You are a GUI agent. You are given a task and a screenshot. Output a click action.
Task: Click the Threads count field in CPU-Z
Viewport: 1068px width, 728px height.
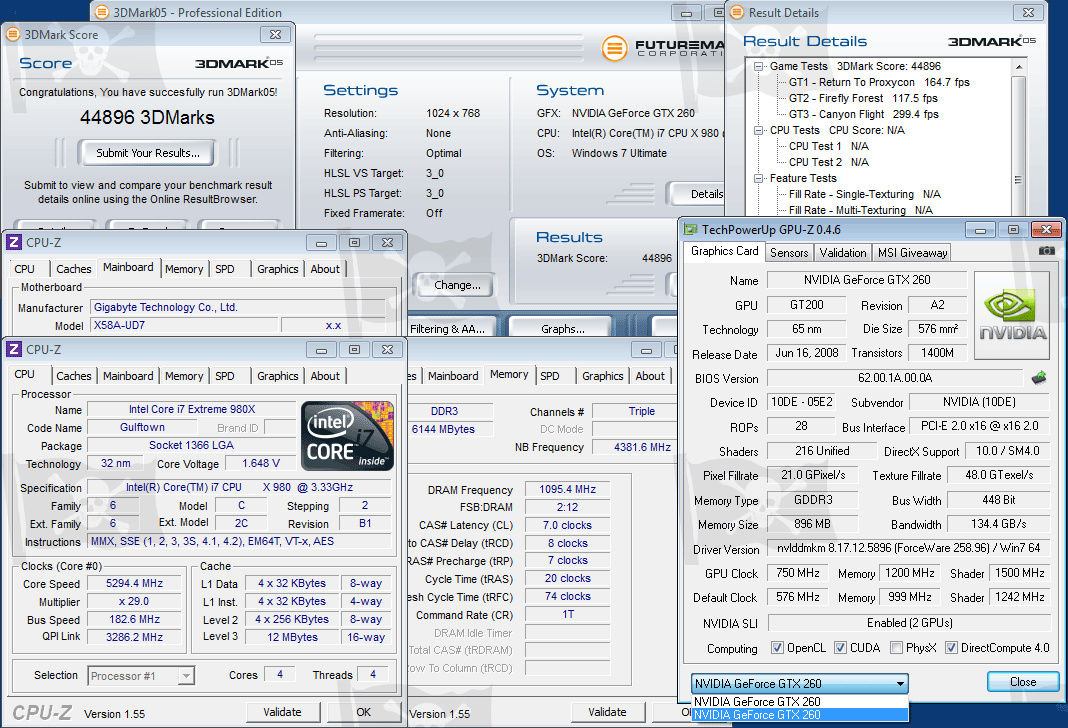[373, 674]
